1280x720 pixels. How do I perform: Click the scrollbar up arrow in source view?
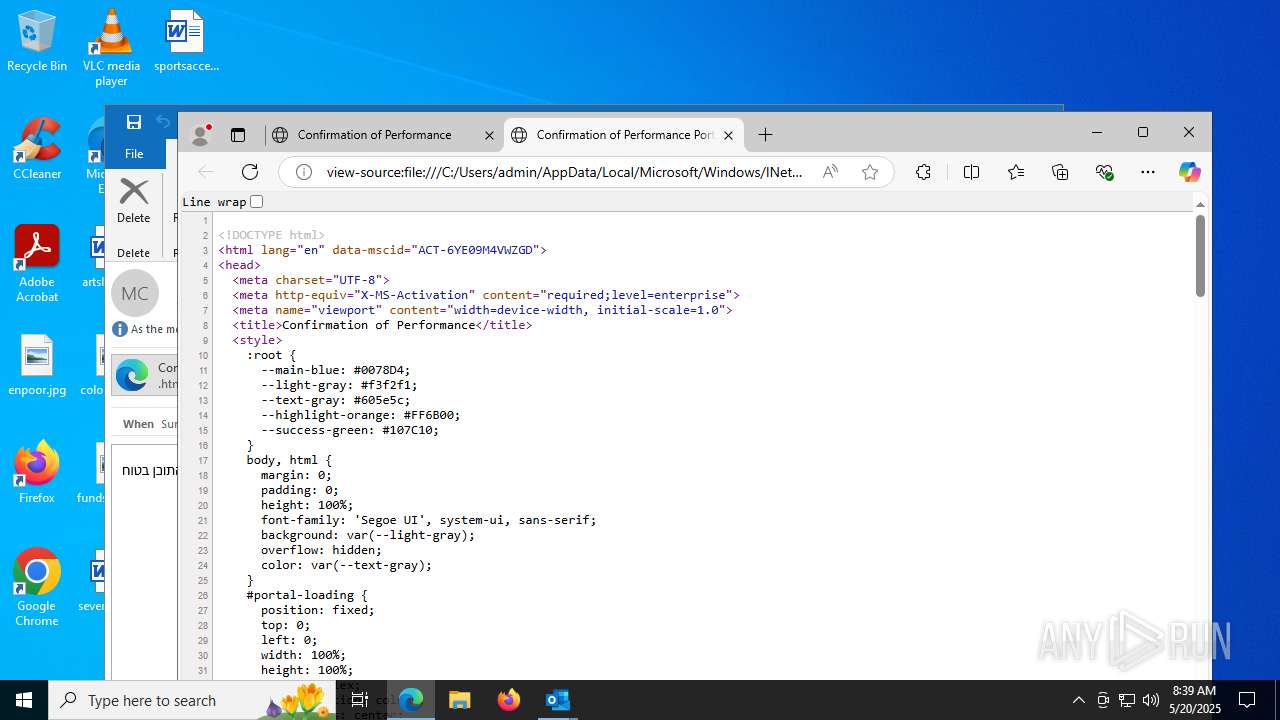[x=1200, y=204]
